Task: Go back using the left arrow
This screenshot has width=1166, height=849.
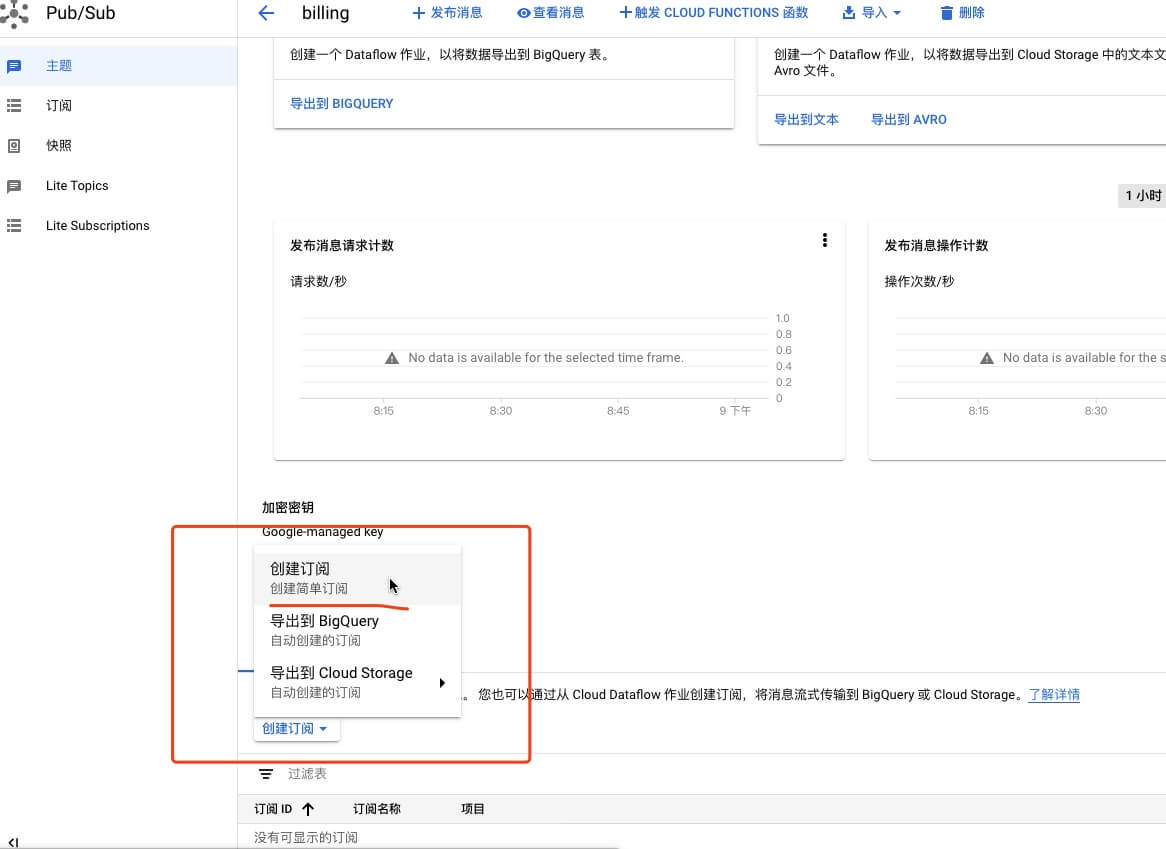Action: (265, 13)
